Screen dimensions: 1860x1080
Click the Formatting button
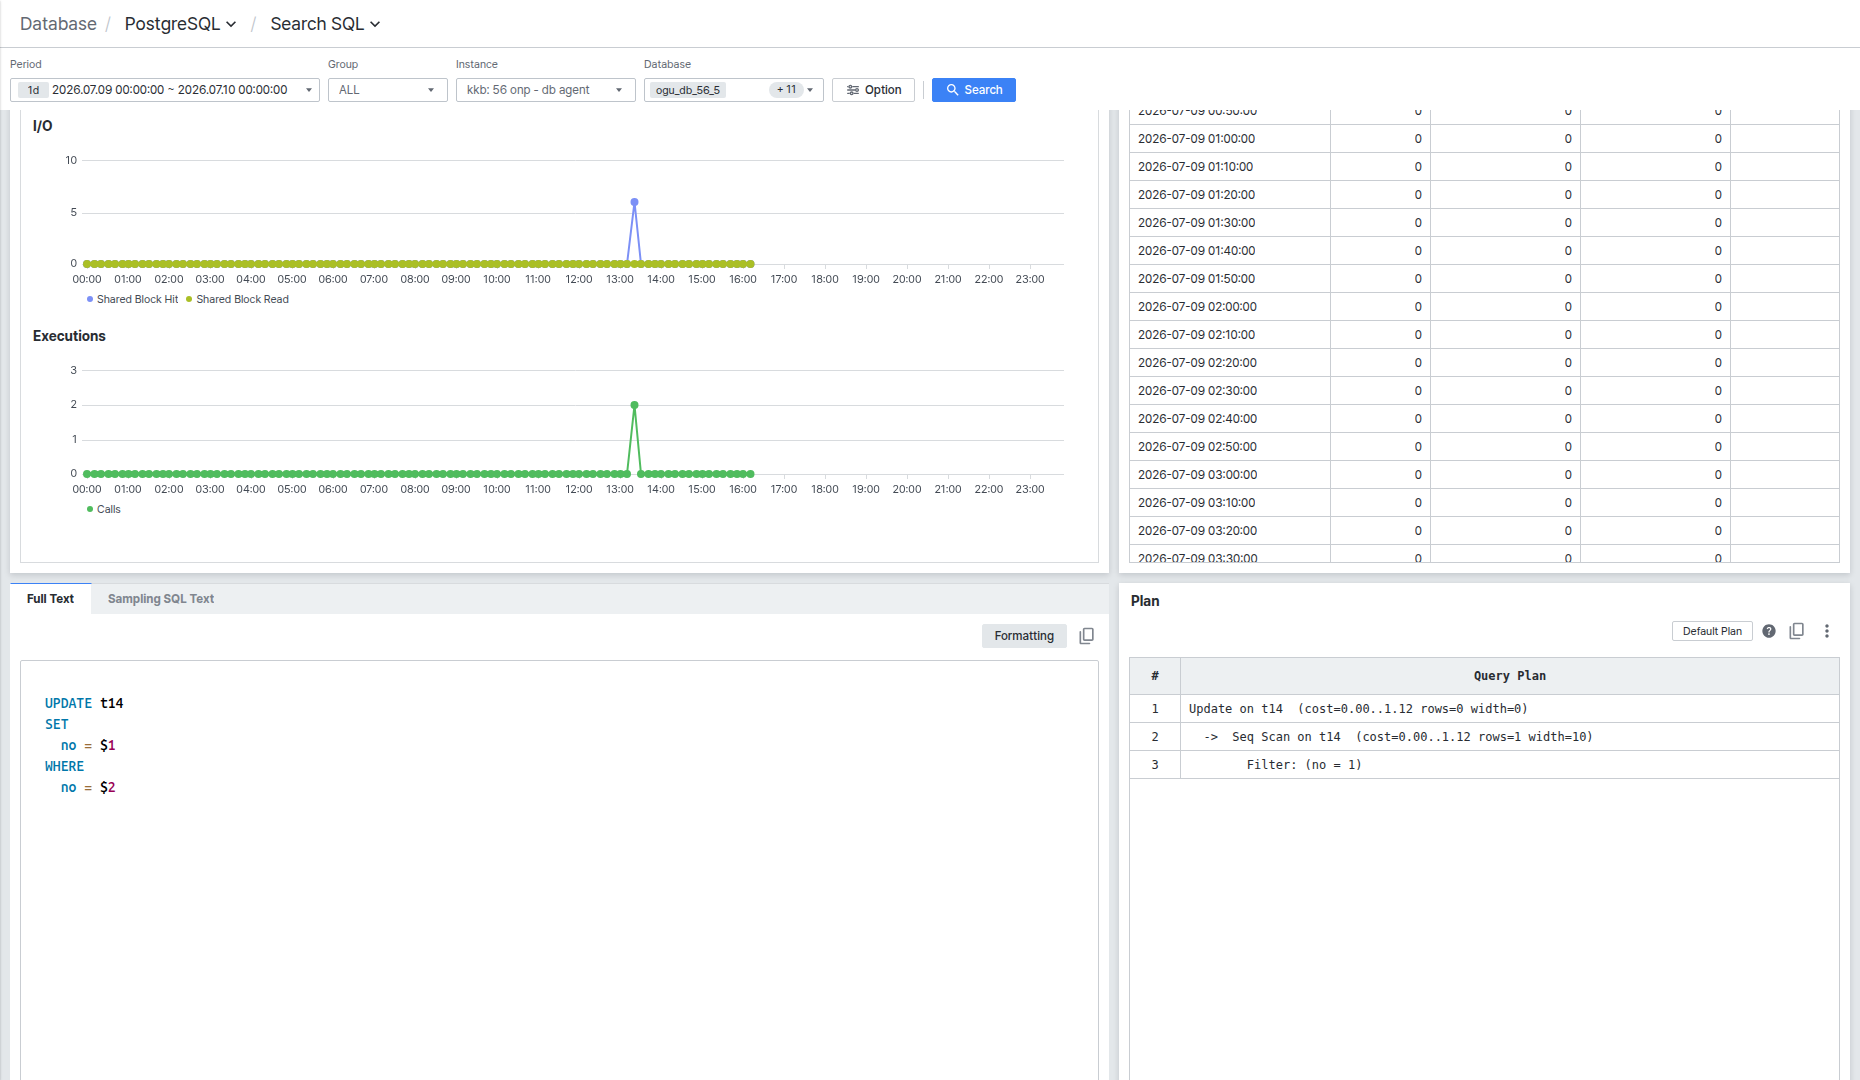pos(1024,636)
